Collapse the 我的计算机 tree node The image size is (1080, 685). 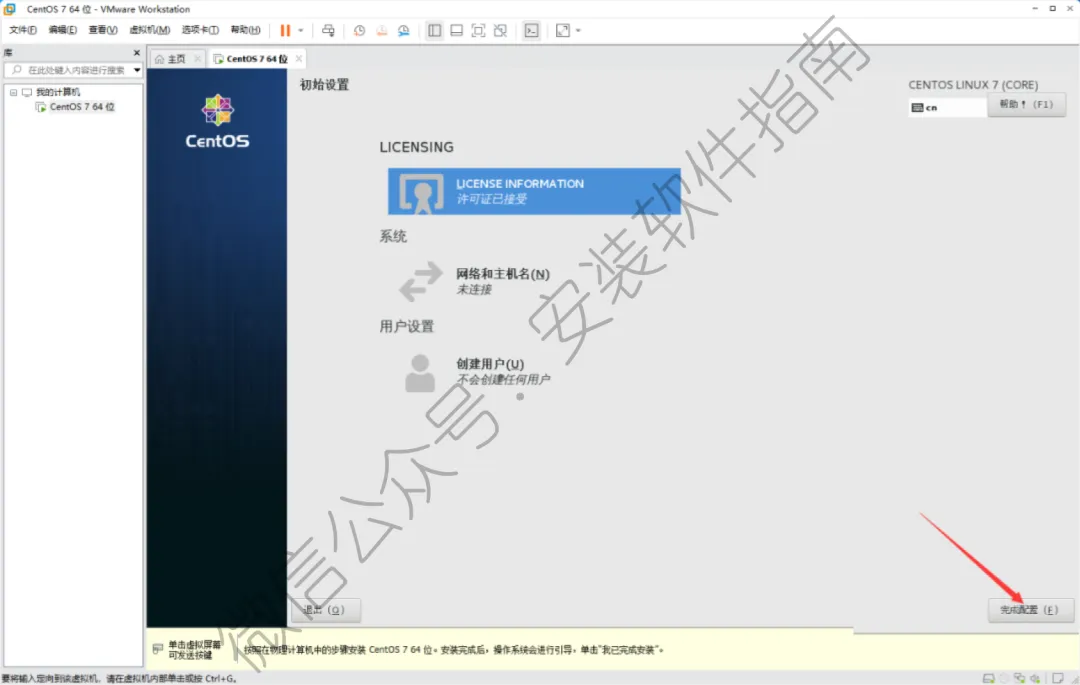[x=14, y=92]
